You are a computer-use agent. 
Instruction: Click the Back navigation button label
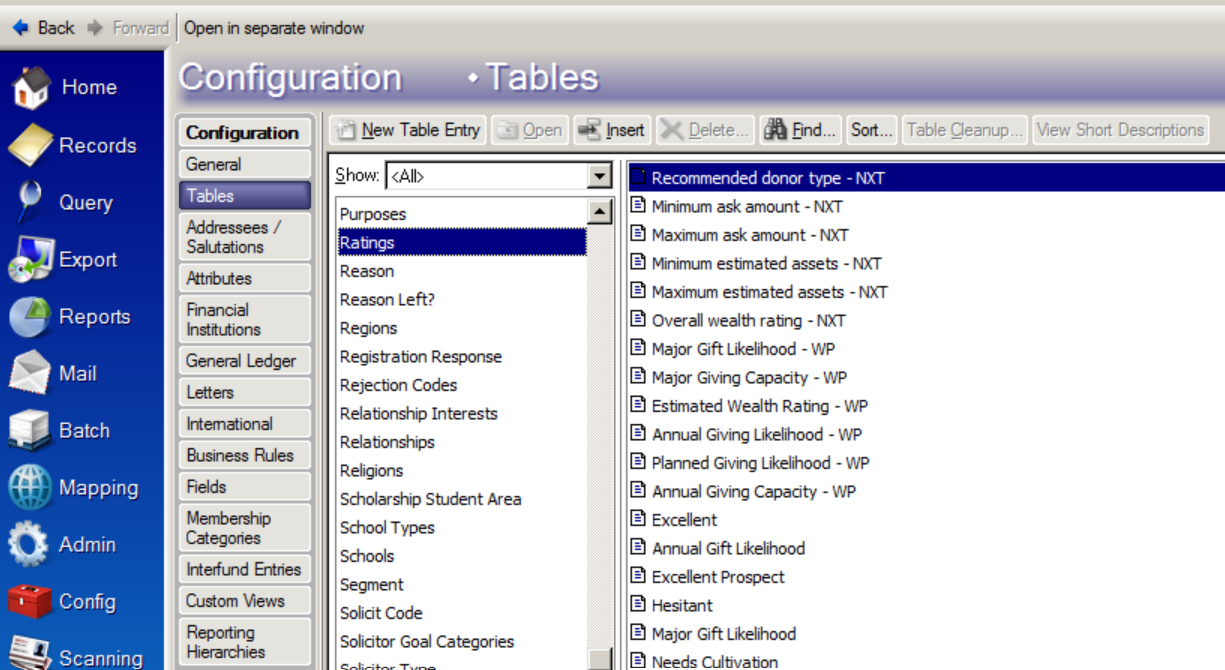(x=56, y=28)
